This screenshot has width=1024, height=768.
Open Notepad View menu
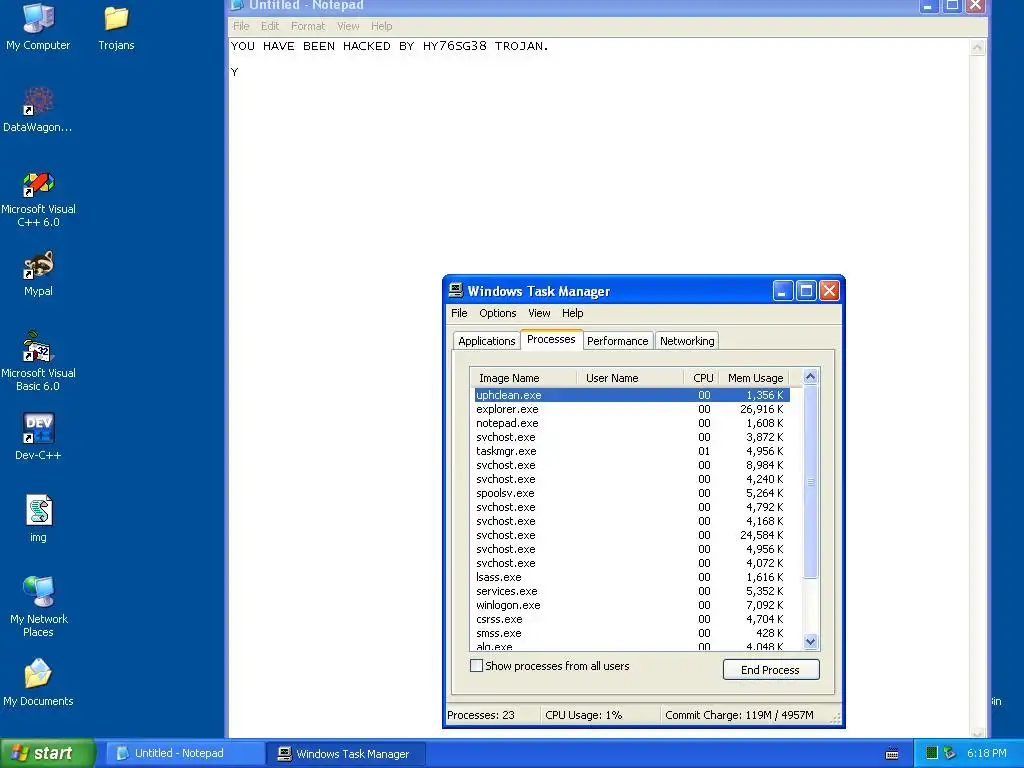tap(348, 26)
